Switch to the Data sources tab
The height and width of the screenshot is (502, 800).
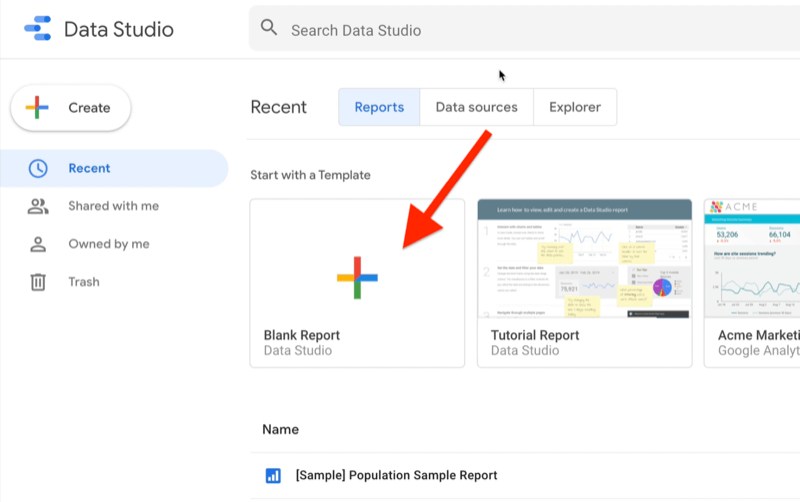[477, 107]
